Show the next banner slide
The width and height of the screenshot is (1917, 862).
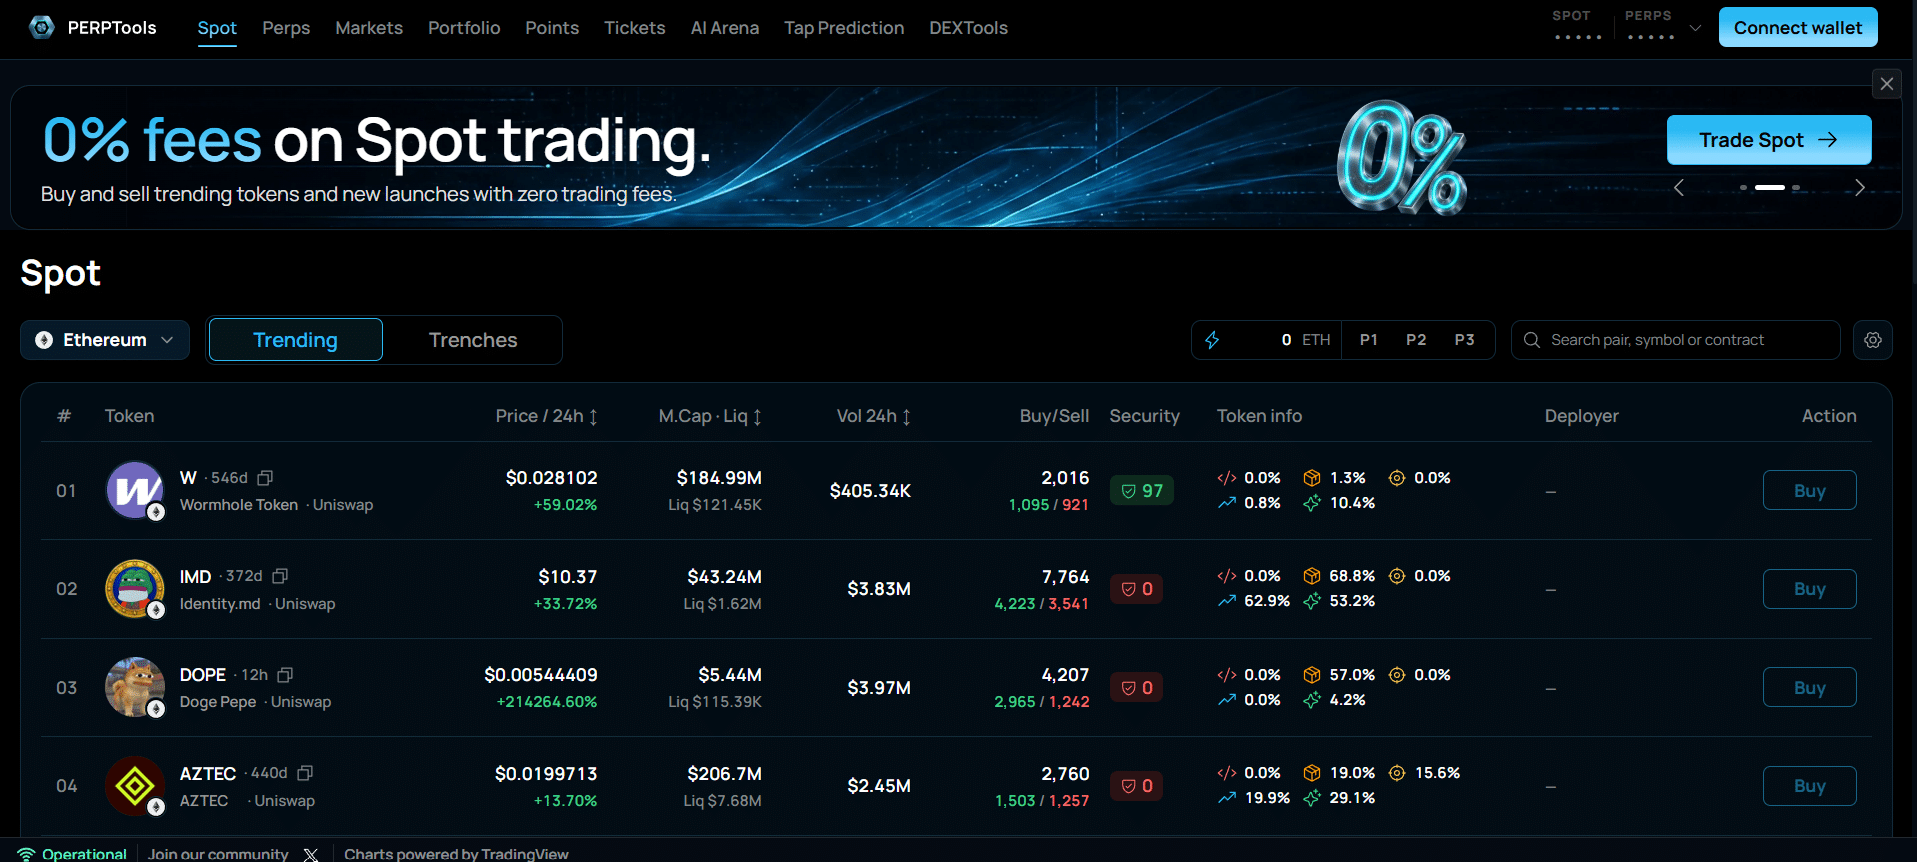tap(1859, 188)
